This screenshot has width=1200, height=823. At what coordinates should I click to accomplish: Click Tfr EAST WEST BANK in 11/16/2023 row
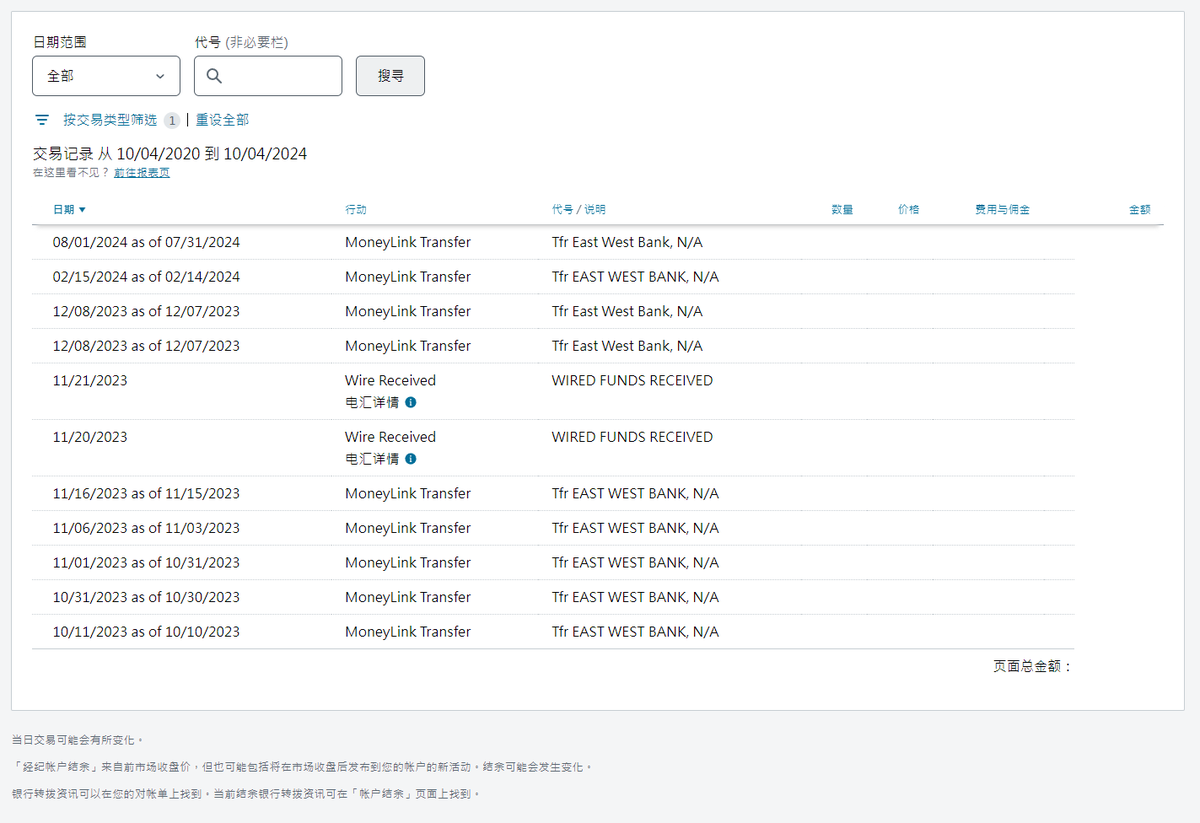(635, 493)
